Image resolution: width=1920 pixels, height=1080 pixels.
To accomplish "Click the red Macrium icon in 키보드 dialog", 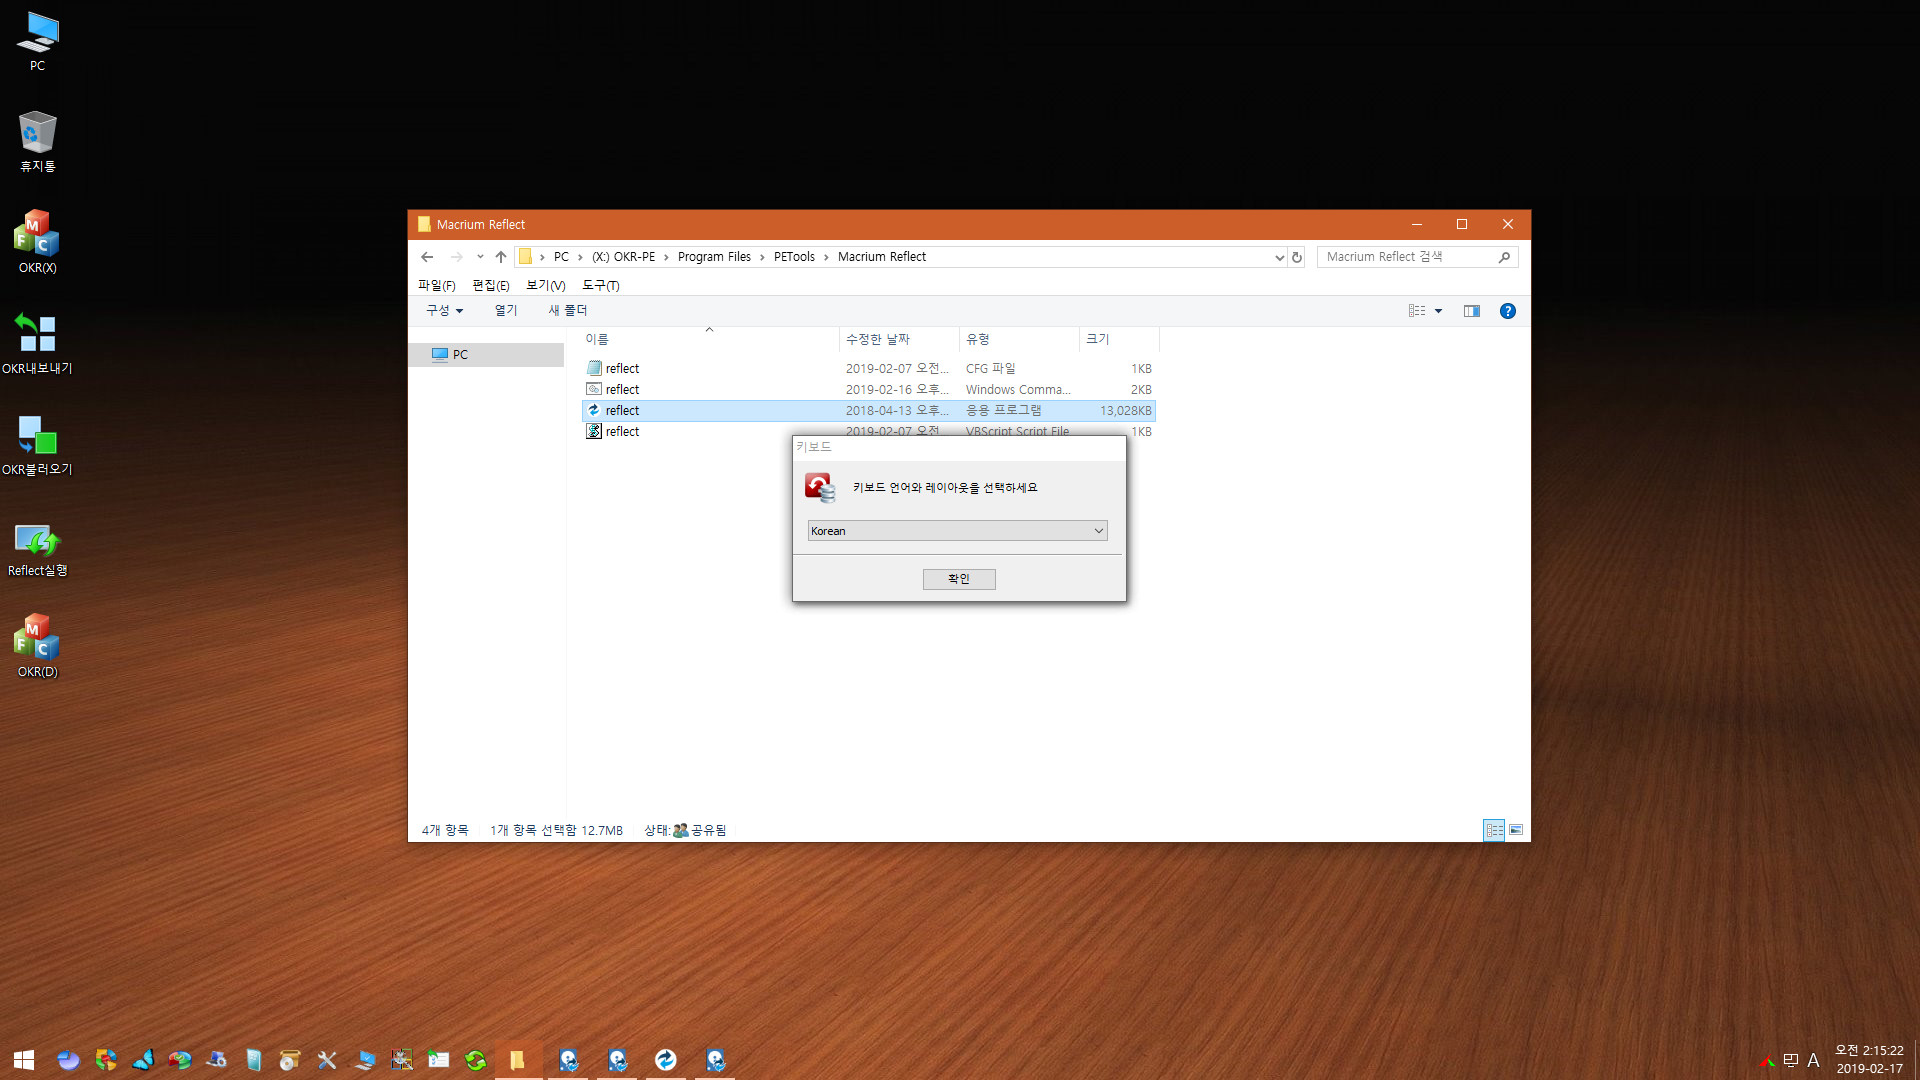I will (x=820, y=488).
